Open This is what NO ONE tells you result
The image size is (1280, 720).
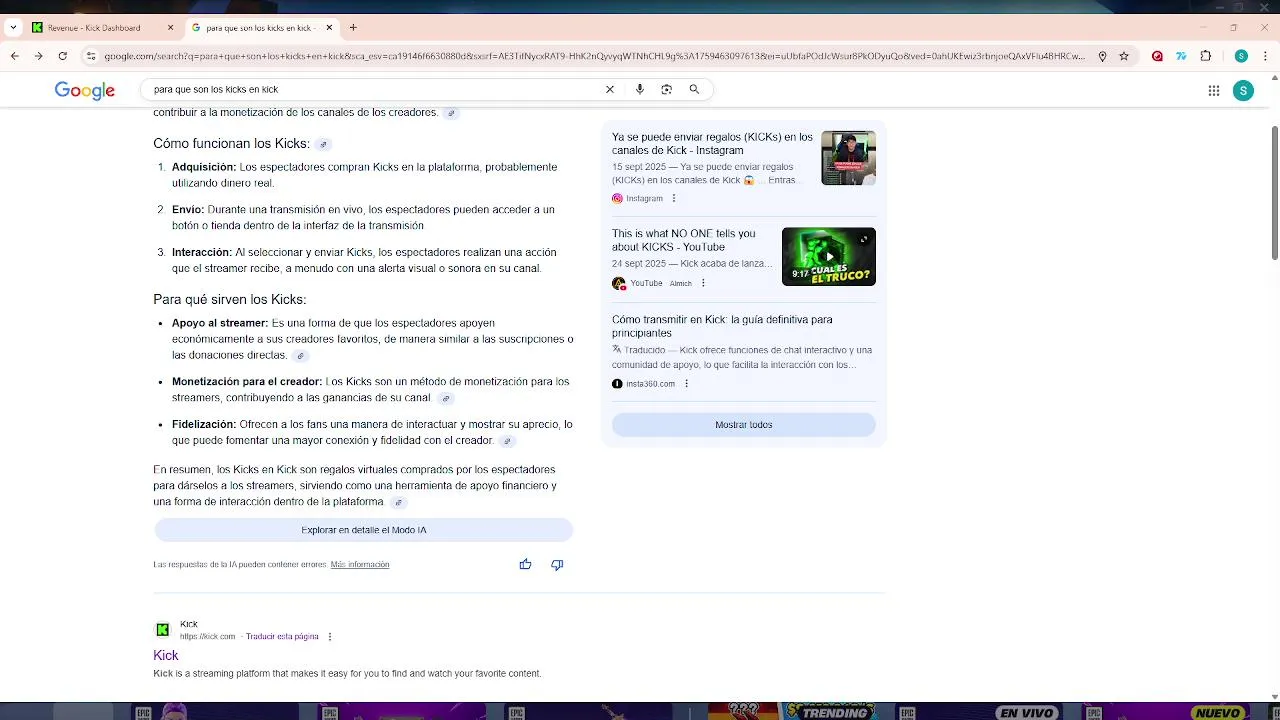[684, 240]
